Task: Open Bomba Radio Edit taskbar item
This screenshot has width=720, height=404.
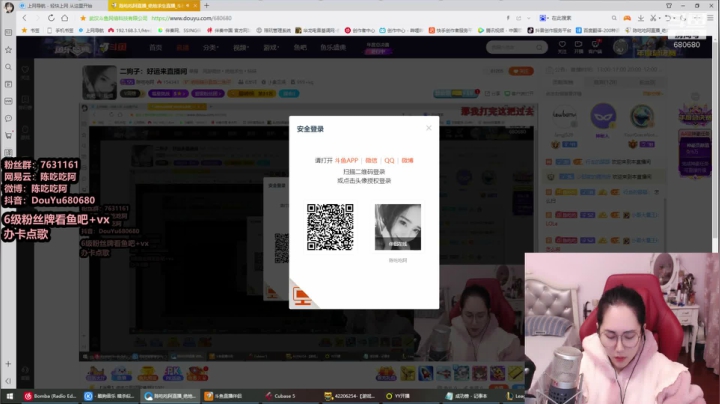Action: click(50, 396)
